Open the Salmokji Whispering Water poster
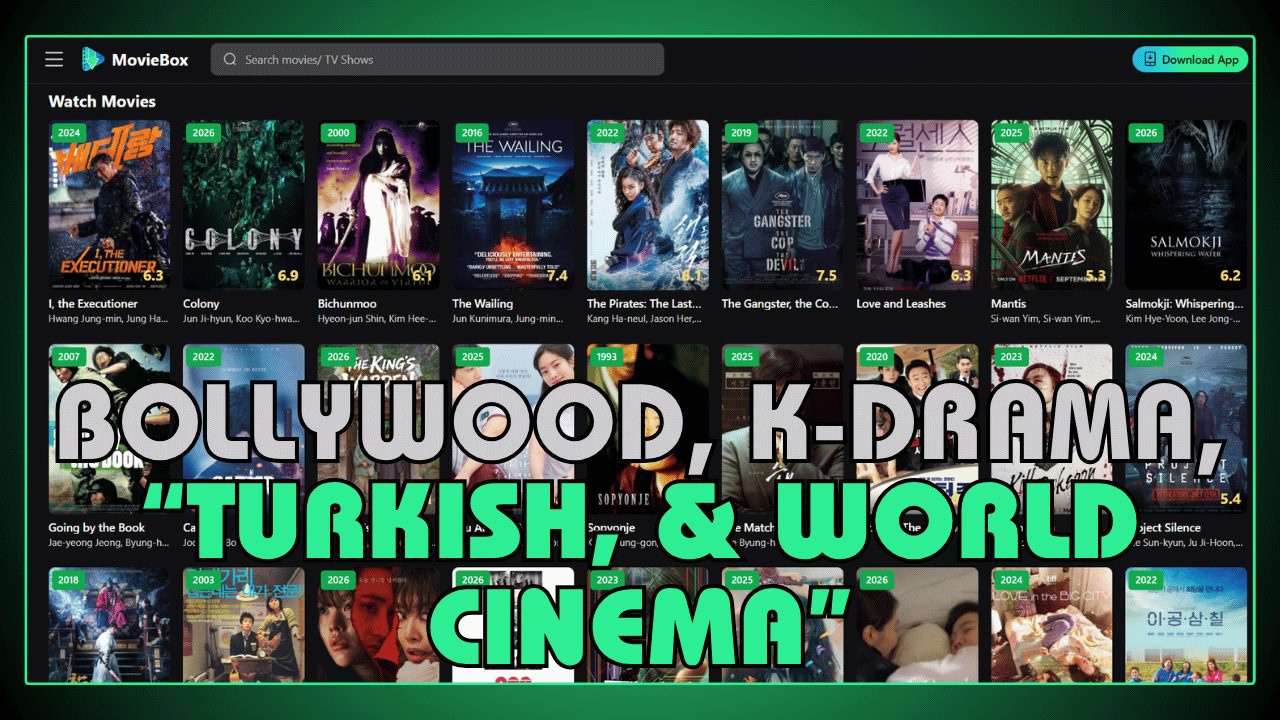Screen dimensions: 1280x720 pos(1187,205)
